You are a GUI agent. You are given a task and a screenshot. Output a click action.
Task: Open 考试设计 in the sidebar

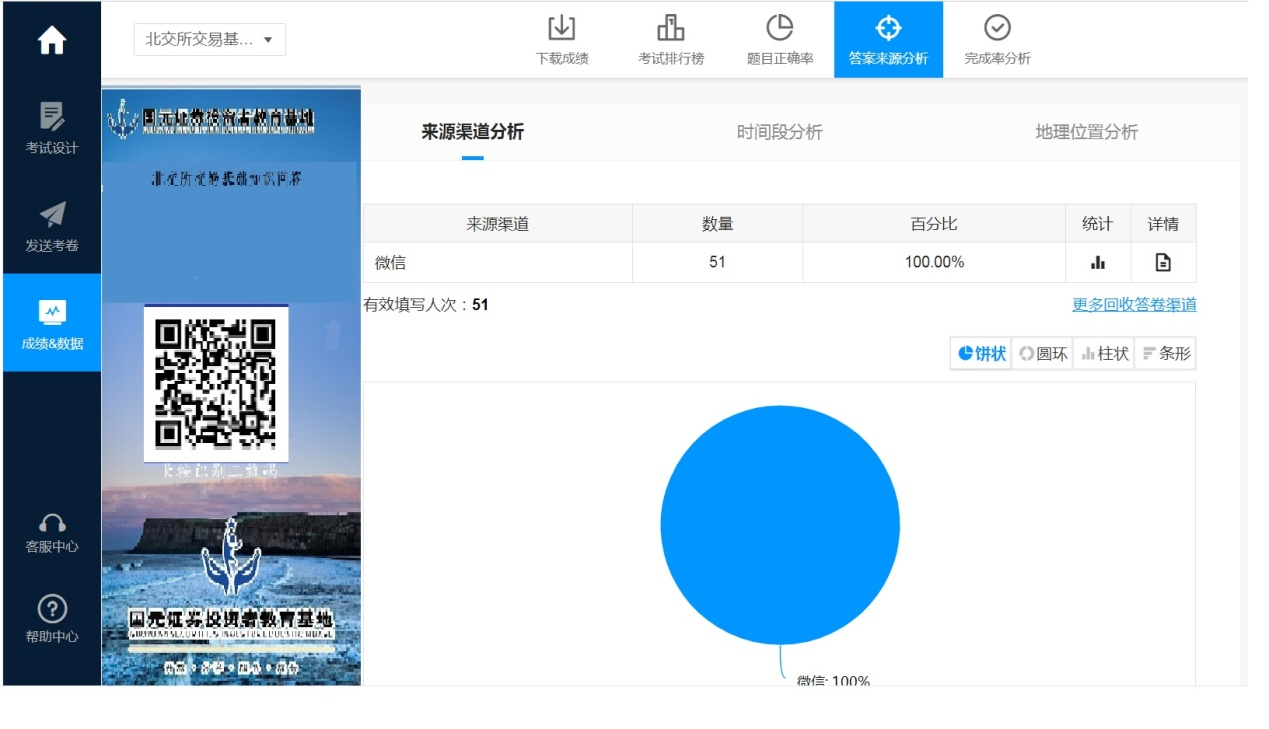pyautogui.click(x=52, y=128)
